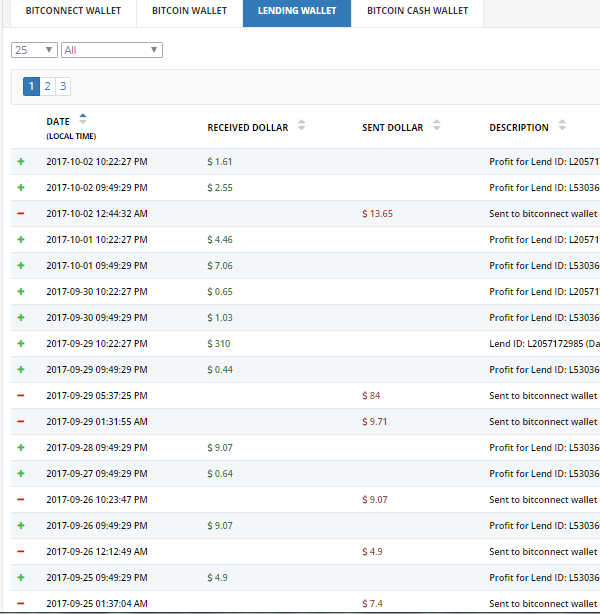Select the $ 13.65 sent amount
Screen dimensions: 600x614
tap(378, 214)
